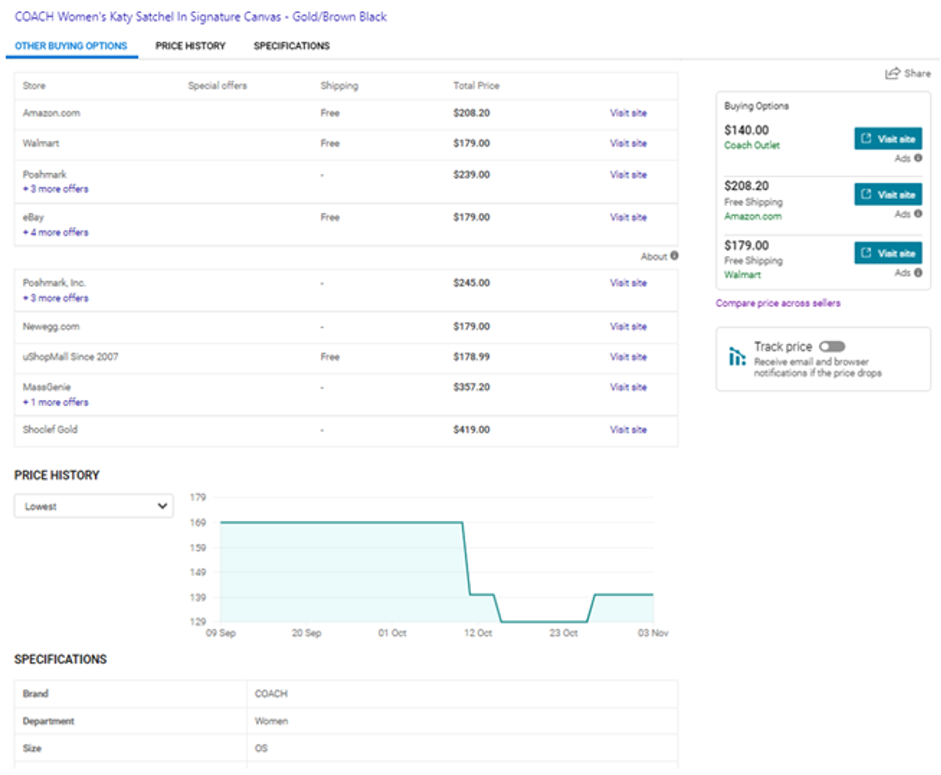Expand Poshmark's 3 more offers

[x=56, y=189]
